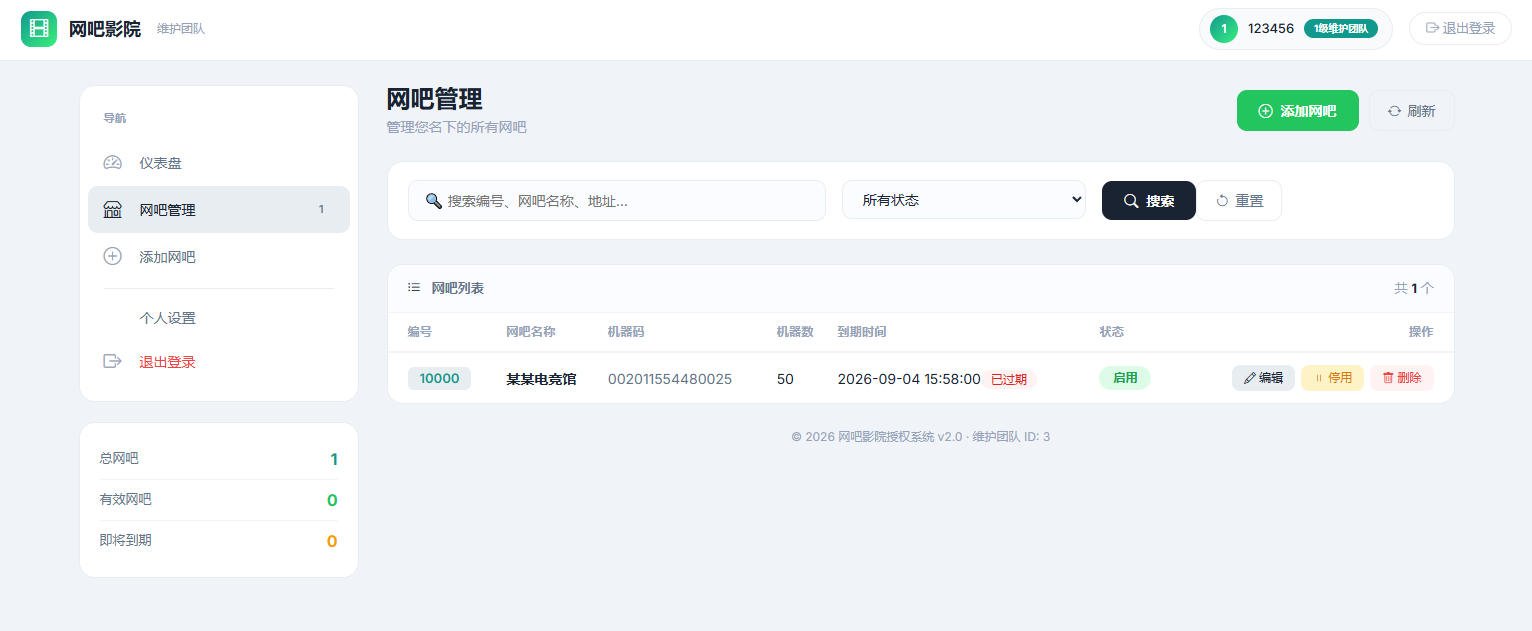The image size is (1532, 631).
Task: Click the username 123456
Action: pos(1271,29)
